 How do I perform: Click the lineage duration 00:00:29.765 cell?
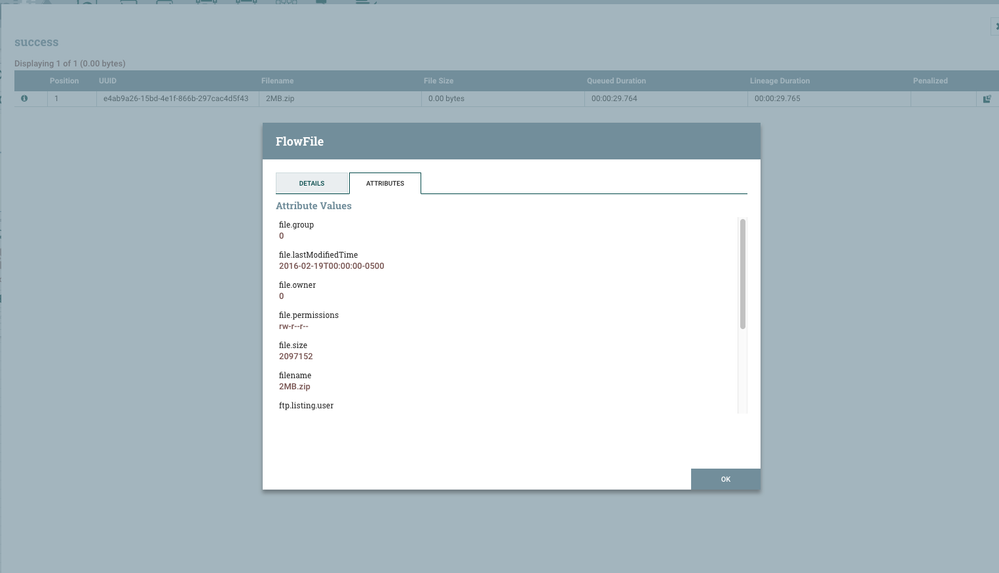tap(829, 99)
